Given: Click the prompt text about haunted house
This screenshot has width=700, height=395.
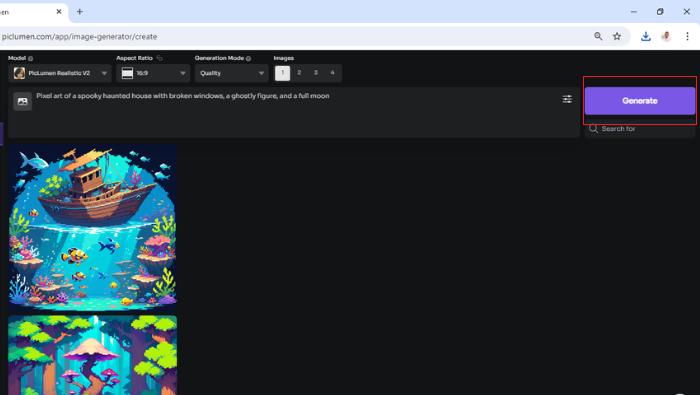Looking at the screenshot, I should pos(183,96).
